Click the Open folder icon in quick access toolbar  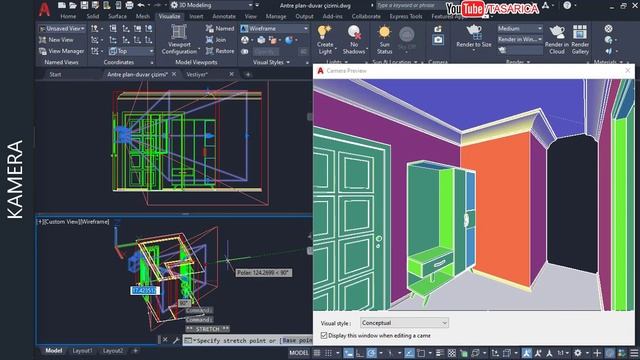(x=73, y=5)
